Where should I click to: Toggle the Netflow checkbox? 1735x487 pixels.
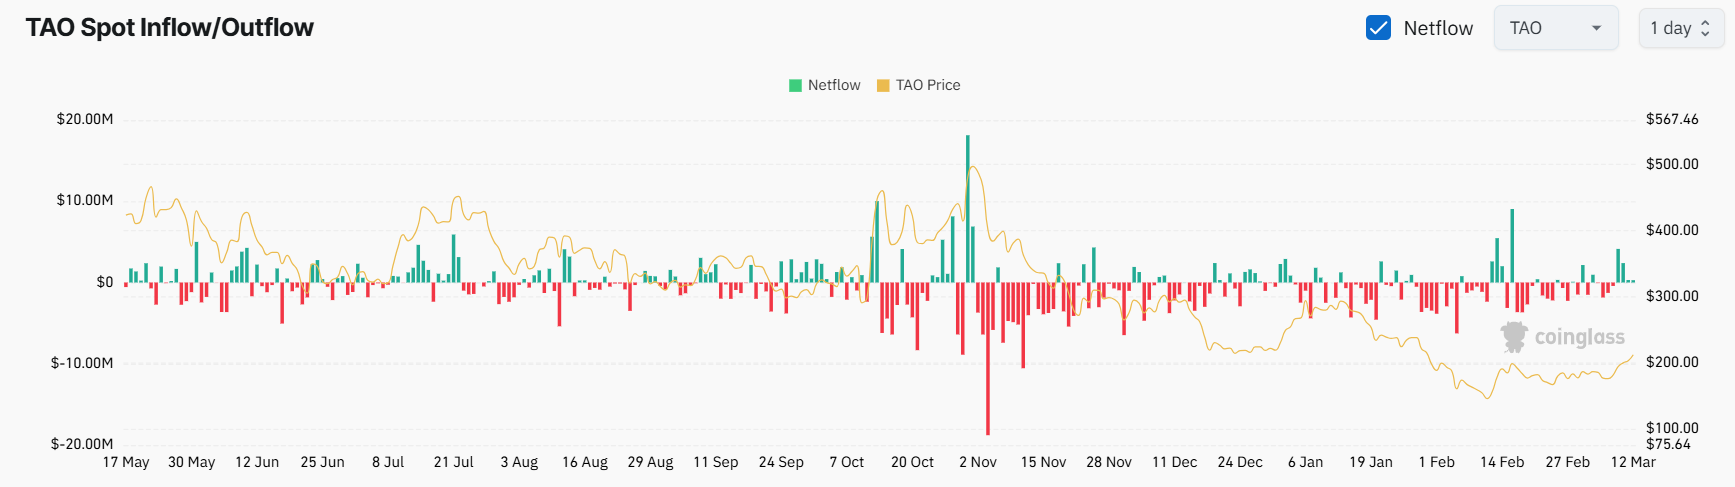click(1378, 28)
